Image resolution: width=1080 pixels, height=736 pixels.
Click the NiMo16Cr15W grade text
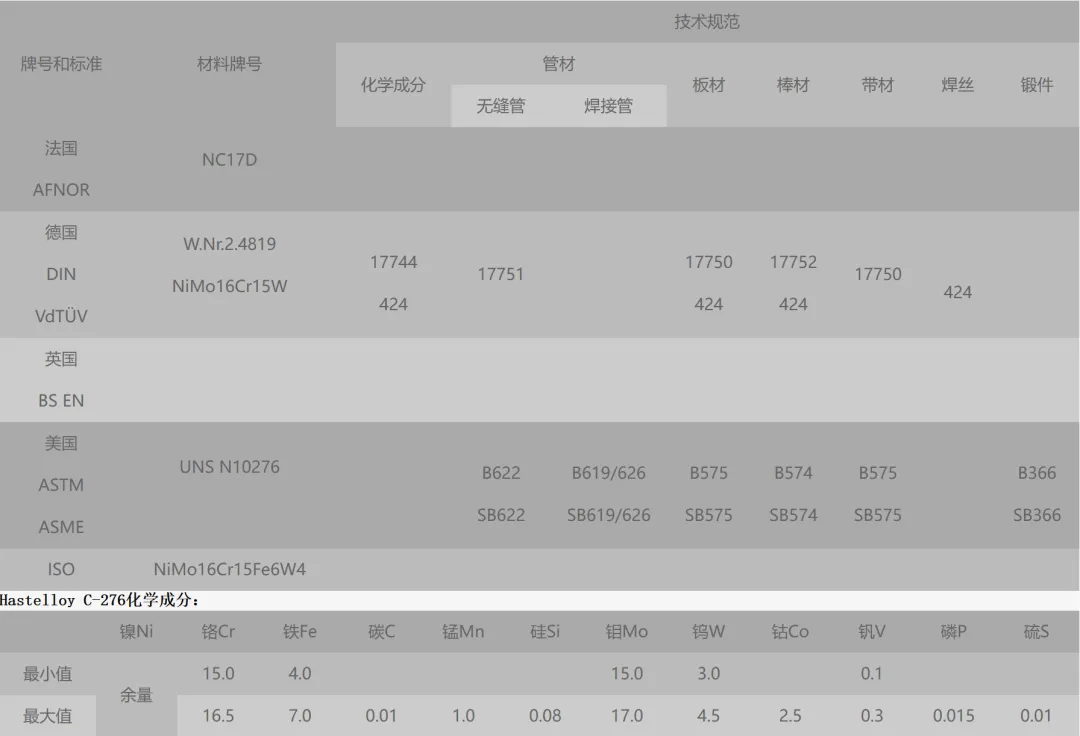pos(229,286)
